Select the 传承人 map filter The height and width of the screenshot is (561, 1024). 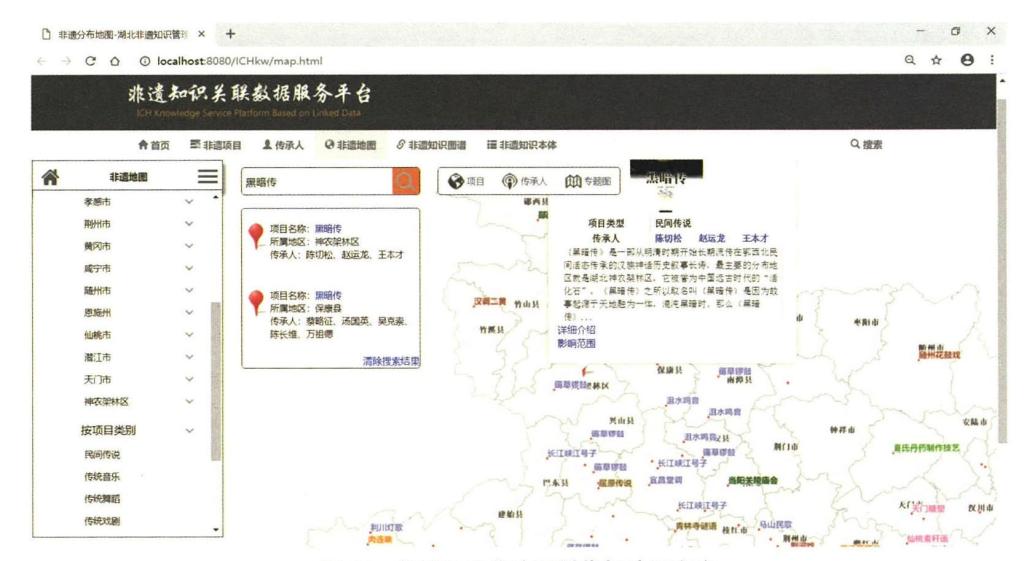pyautogui.click(x=524, y=182)
